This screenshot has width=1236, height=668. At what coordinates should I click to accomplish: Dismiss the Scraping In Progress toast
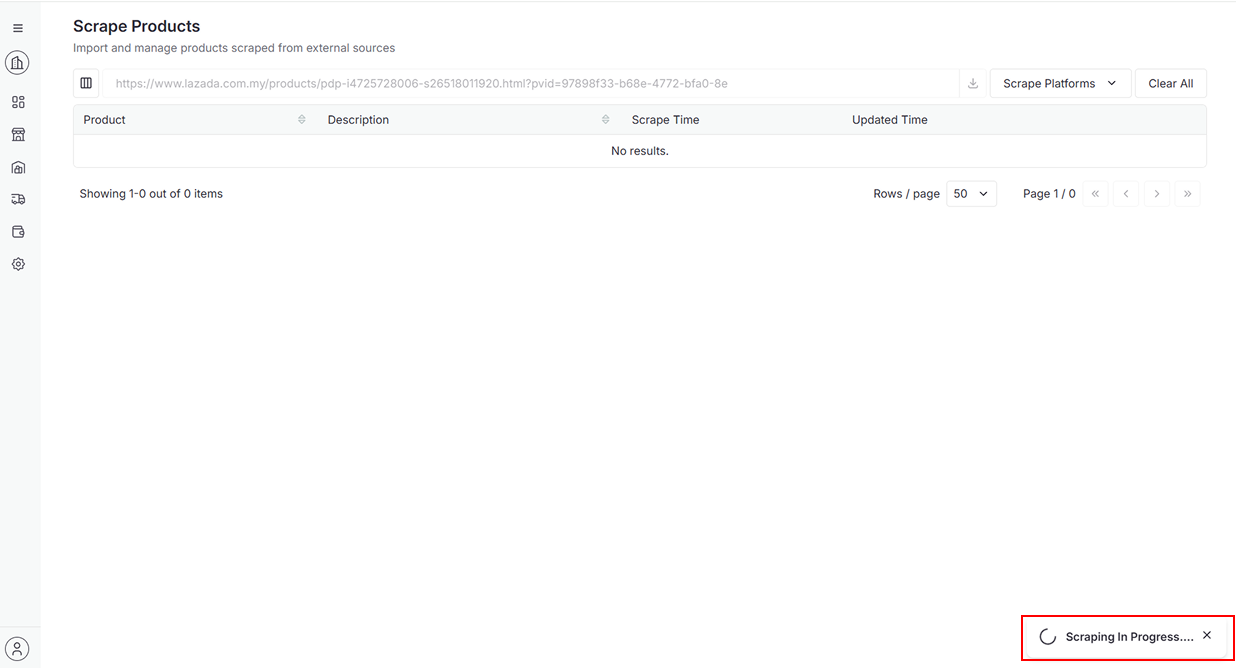pyautogui.click(x=1207, y=636)
